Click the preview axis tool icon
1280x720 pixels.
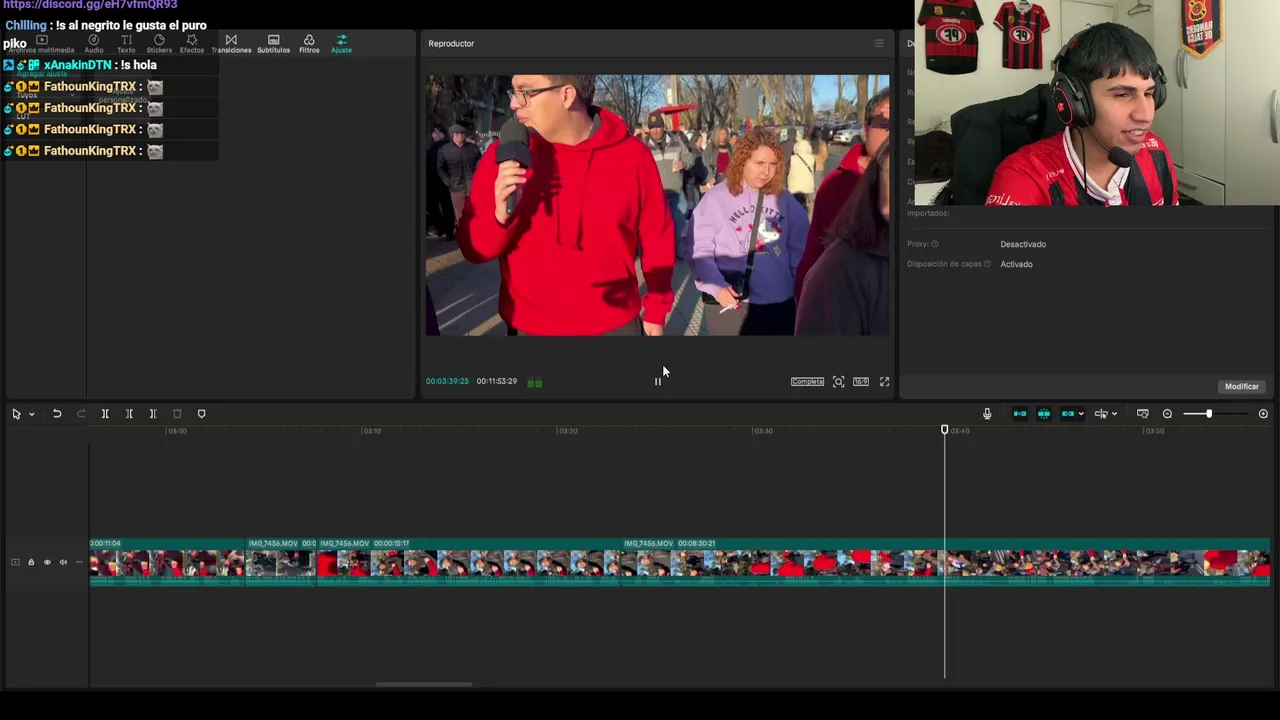[x=1101, y=414]
